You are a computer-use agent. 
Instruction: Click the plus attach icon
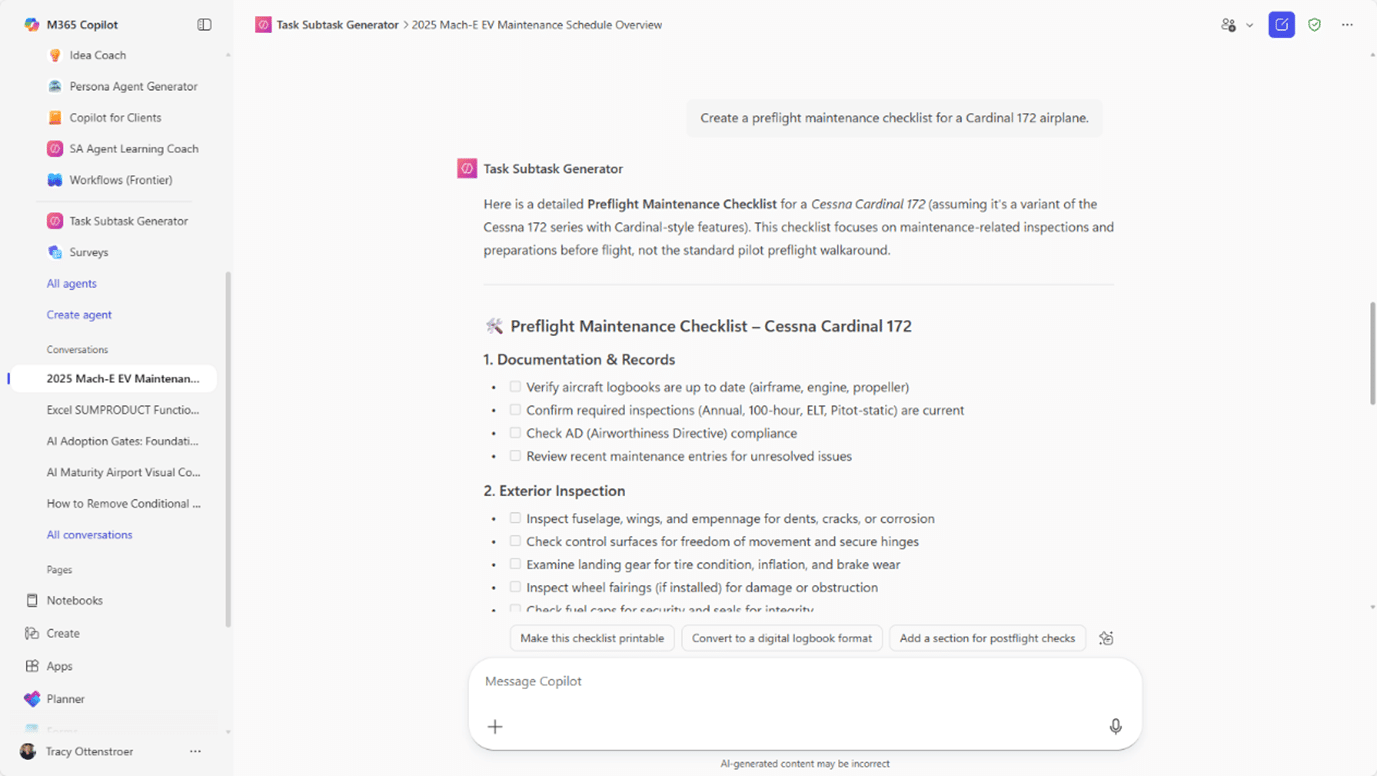[495, 727]
